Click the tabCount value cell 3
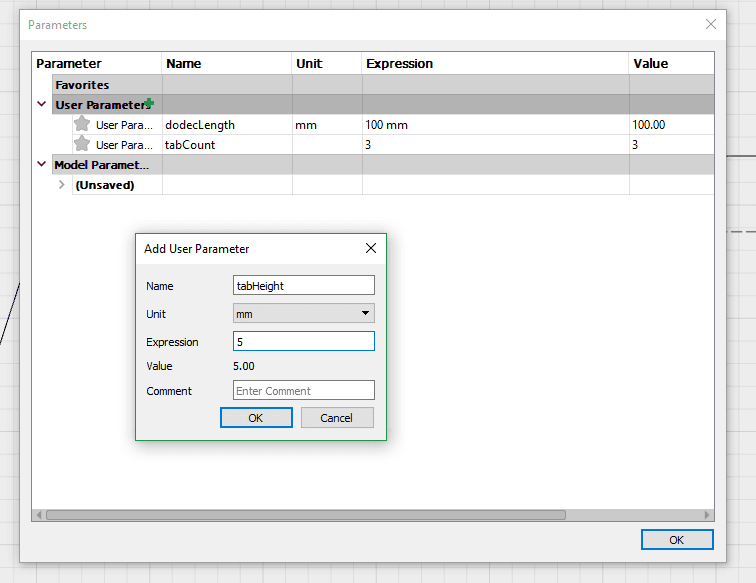 pos(672,145)
